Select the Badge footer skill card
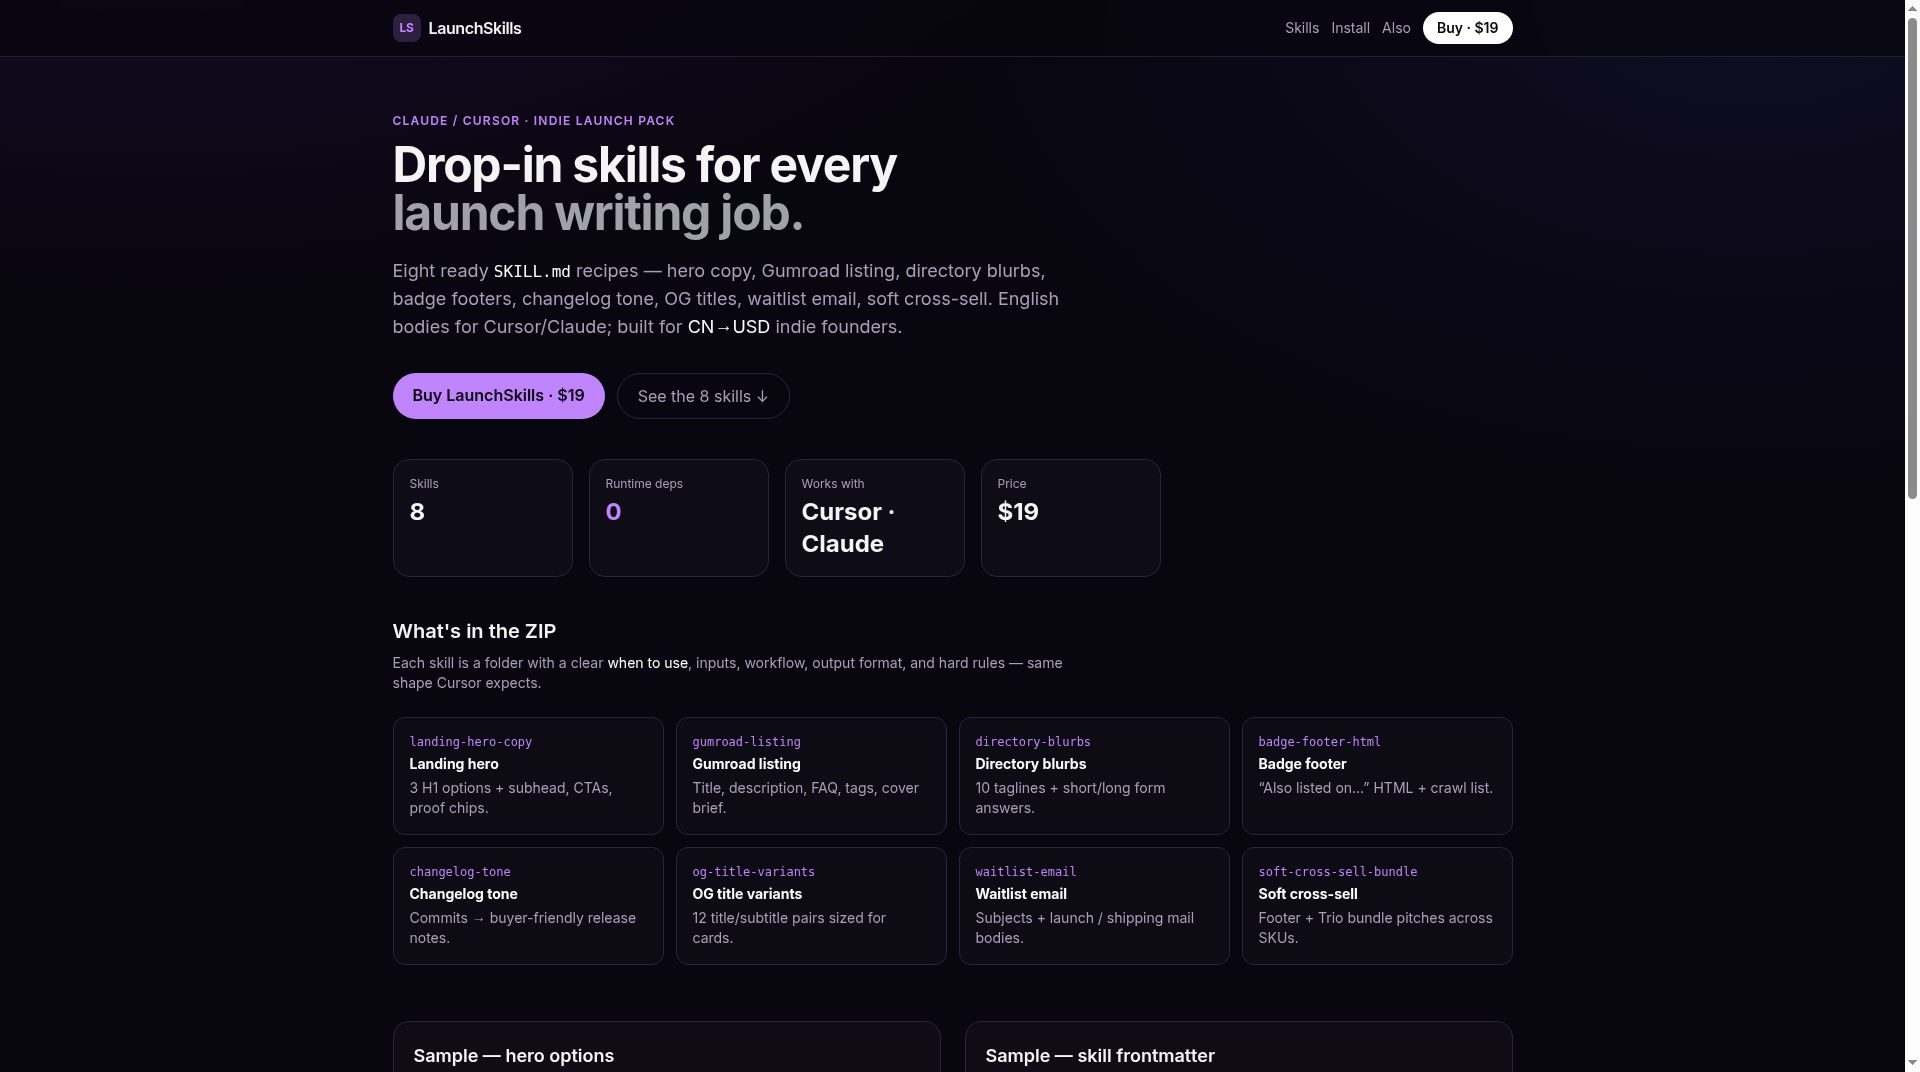This screenshot has height=1072, width=1920. (1377, 776)
